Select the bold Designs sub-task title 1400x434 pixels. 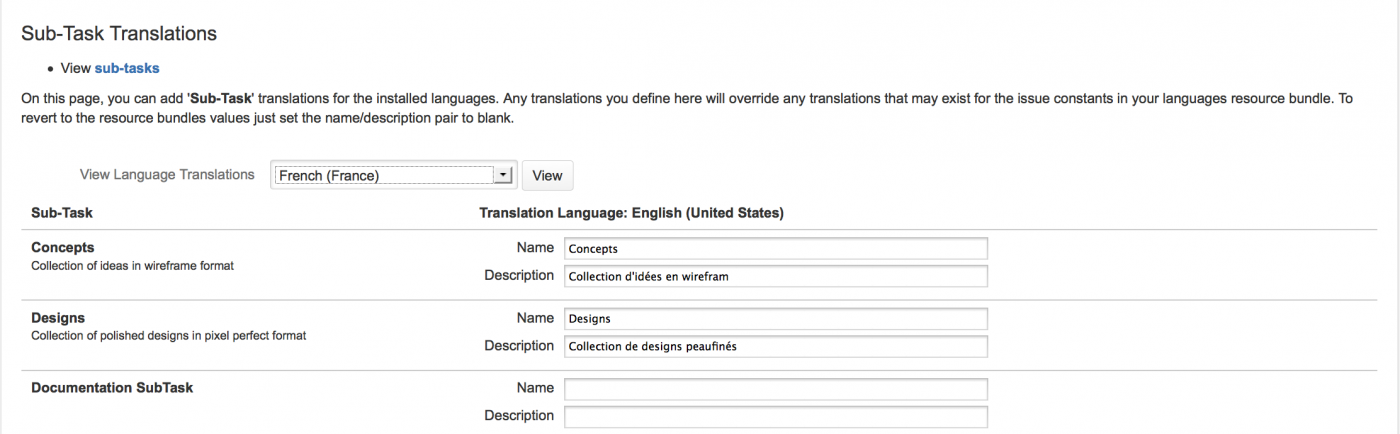[x=58, y=318]
